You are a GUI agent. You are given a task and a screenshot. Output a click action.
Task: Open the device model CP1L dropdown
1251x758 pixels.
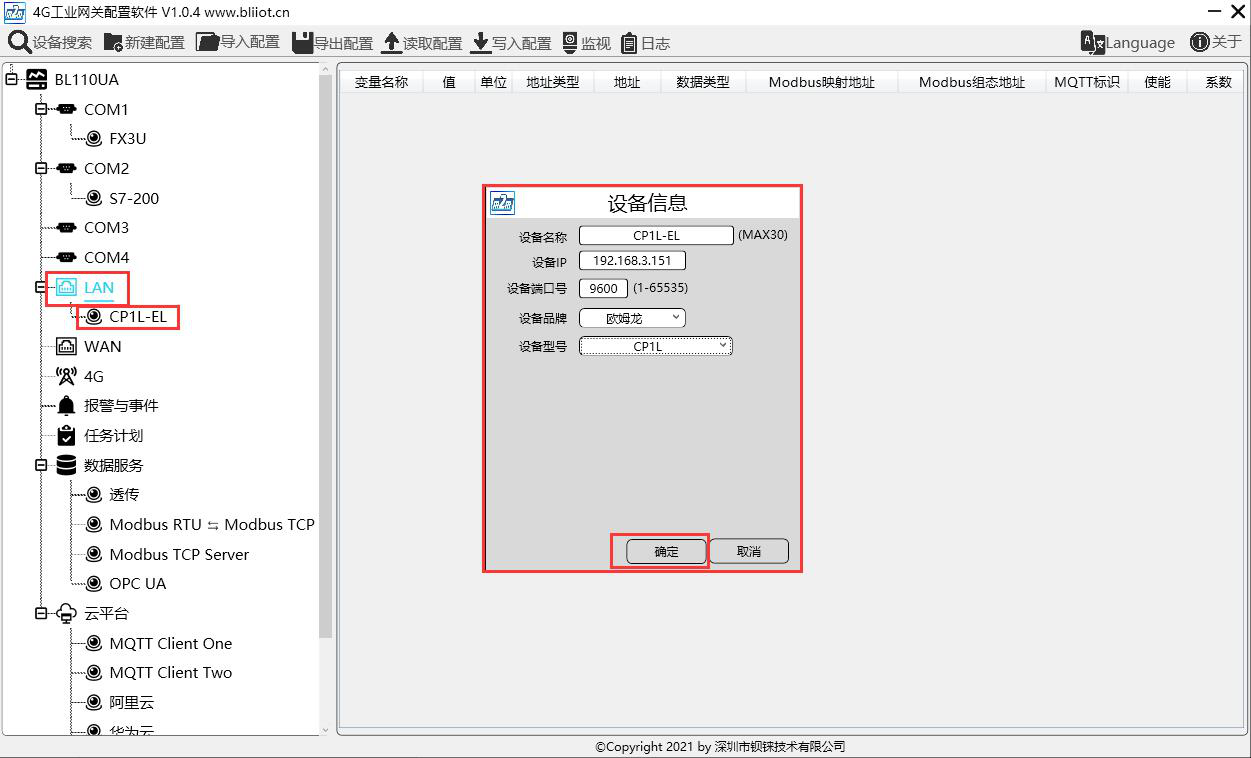coord(656,346)
